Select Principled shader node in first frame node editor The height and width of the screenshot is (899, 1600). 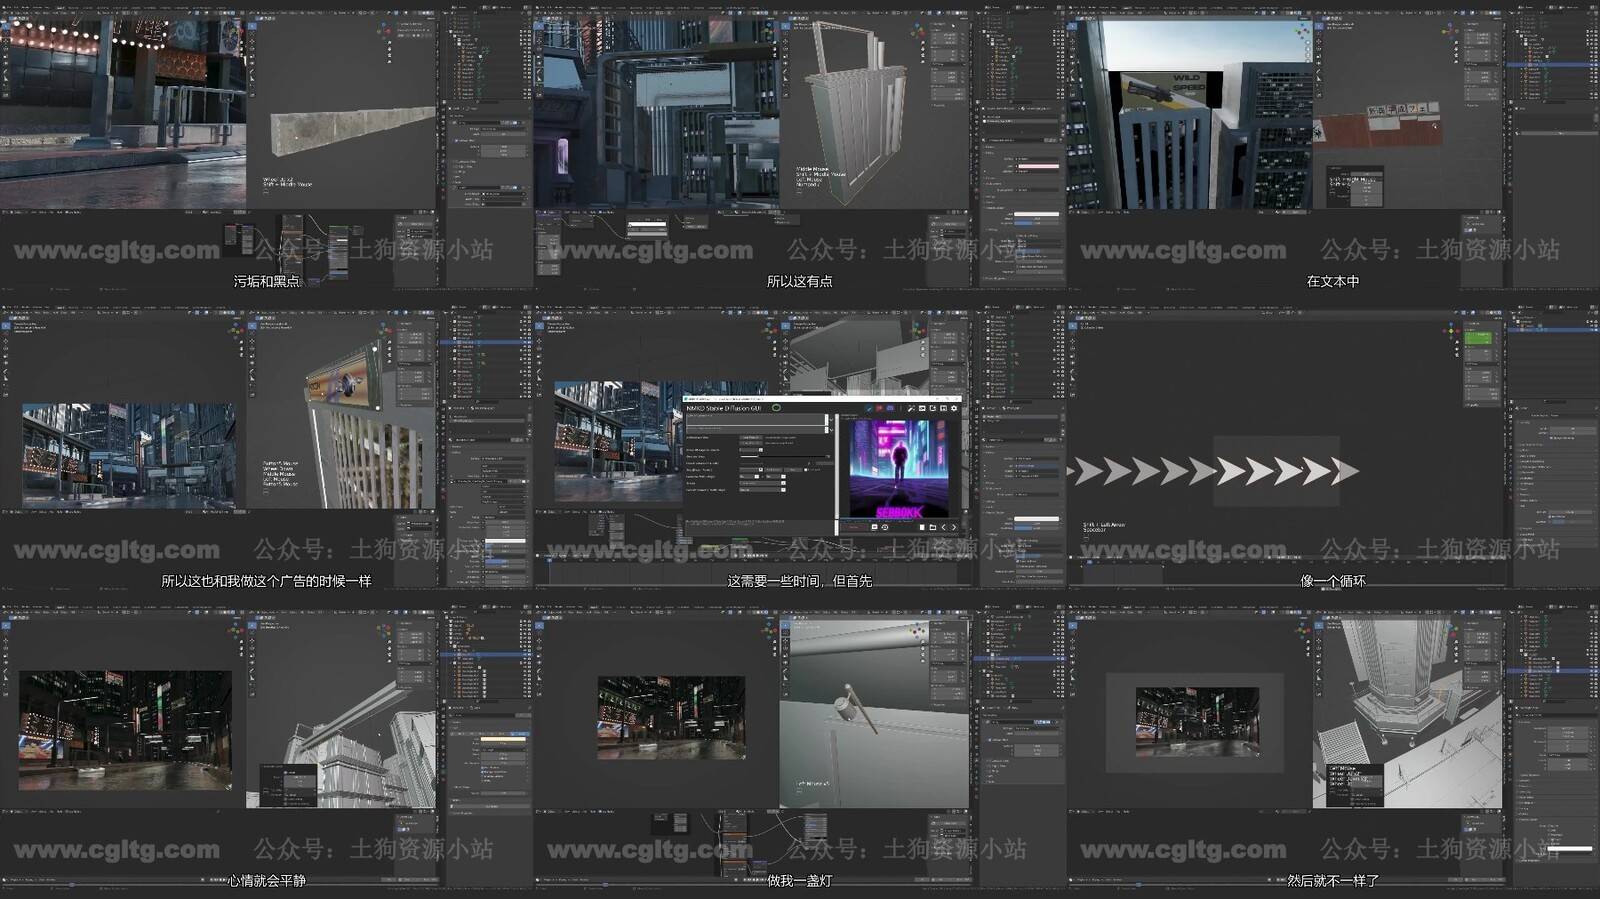point(339,252)
